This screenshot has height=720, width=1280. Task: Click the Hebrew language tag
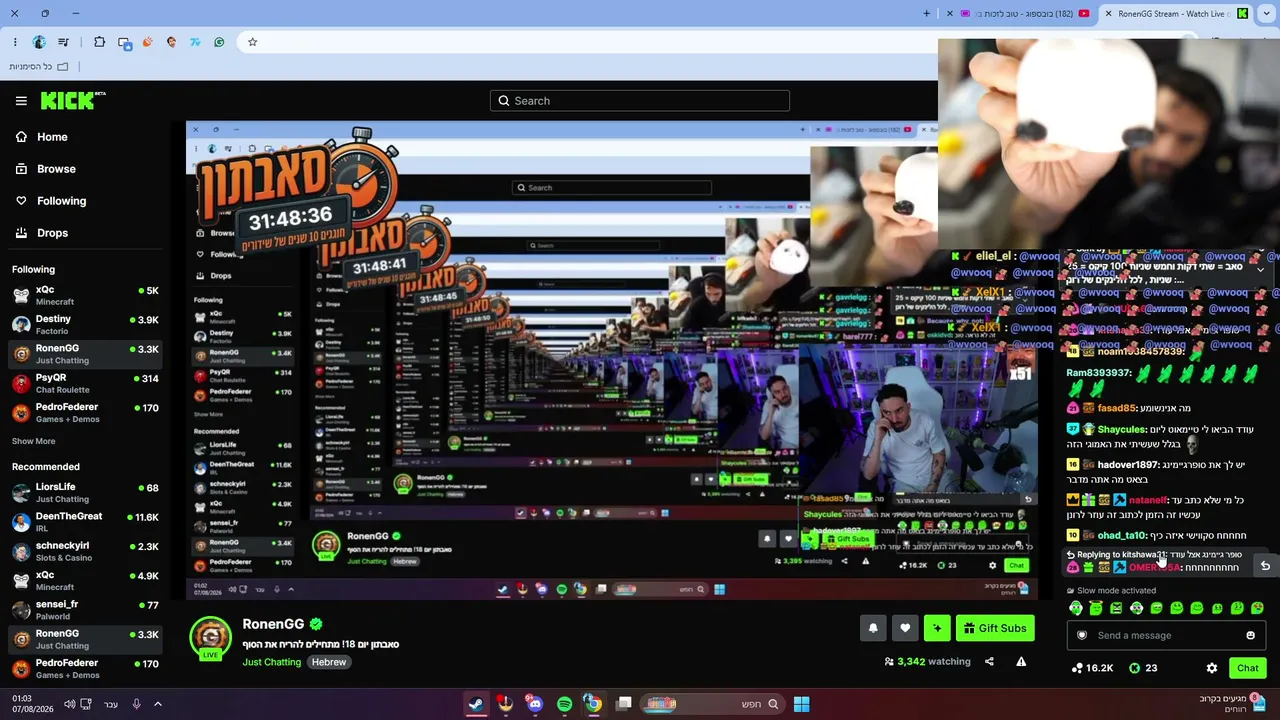pyautogui.click(x=328, y=662)
